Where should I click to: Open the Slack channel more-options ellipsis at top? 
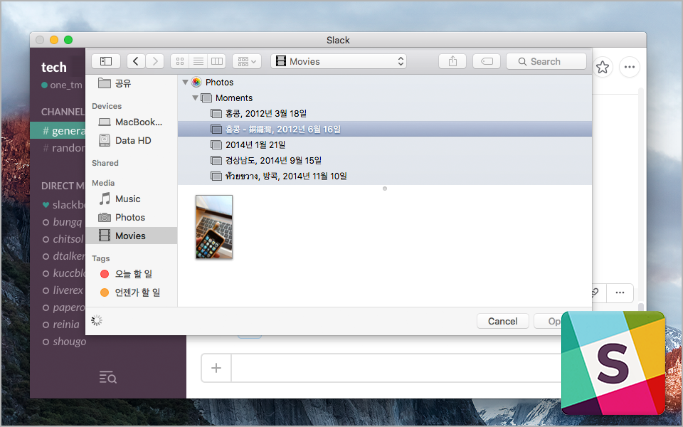(x=629, y=67)
